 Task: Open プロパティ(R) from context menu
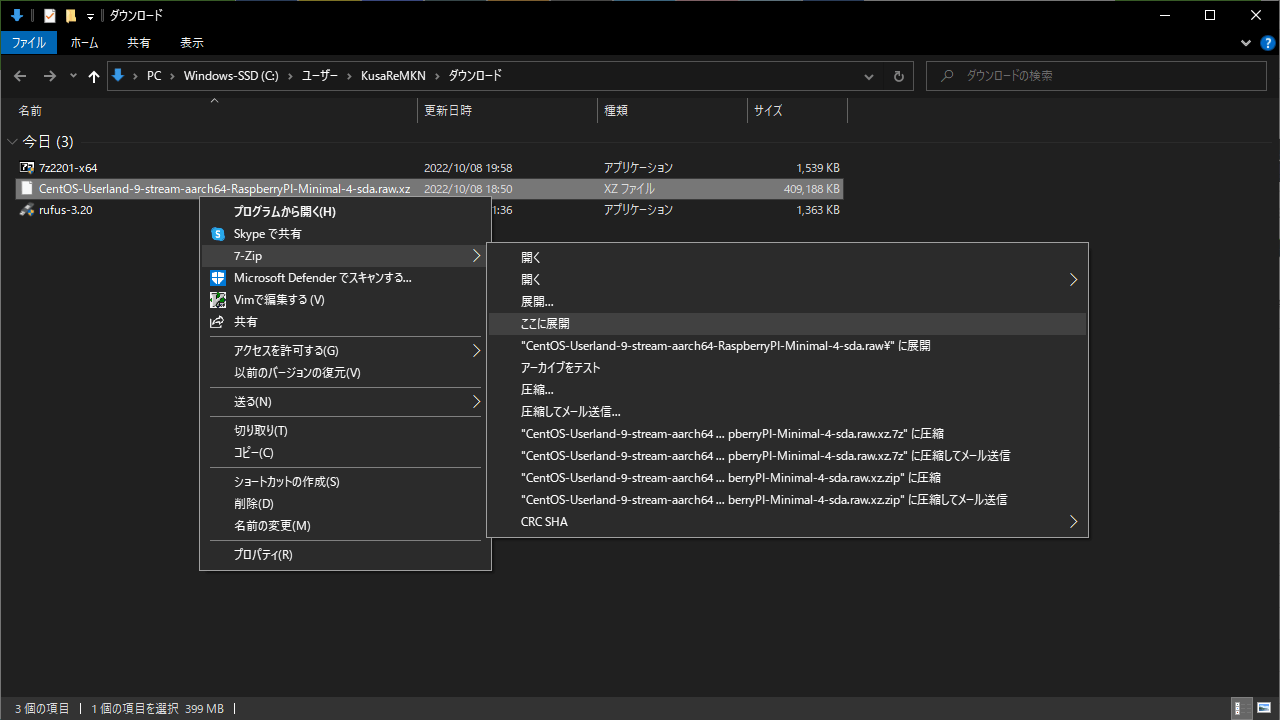345,555
